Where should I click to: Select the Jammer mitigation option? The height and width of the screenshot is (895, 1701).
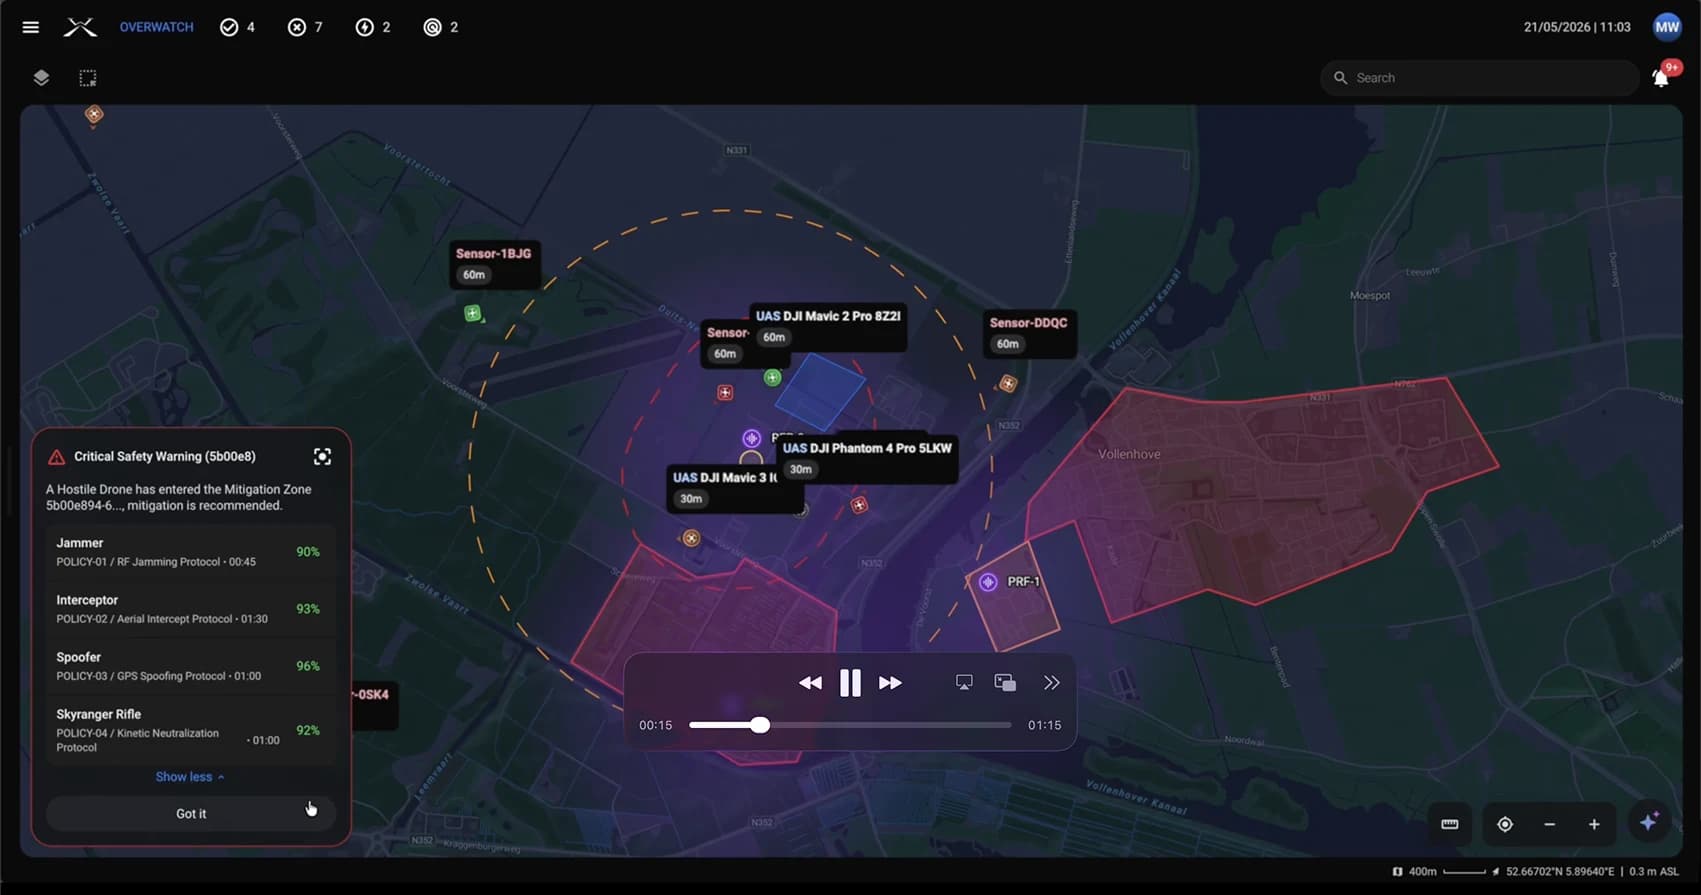click(x=191, y=552)
